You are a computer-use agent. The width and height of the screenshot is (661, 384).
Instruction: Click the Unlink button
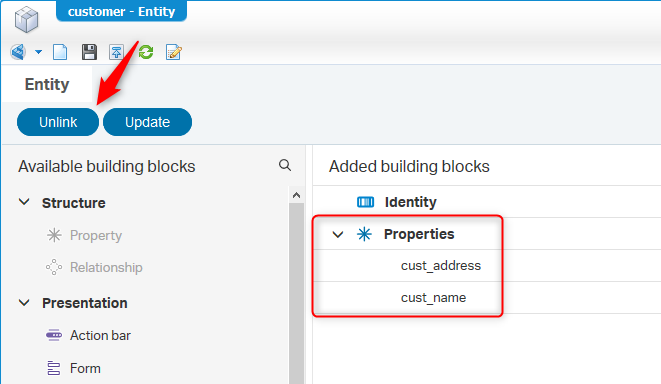tap(58, 122)
